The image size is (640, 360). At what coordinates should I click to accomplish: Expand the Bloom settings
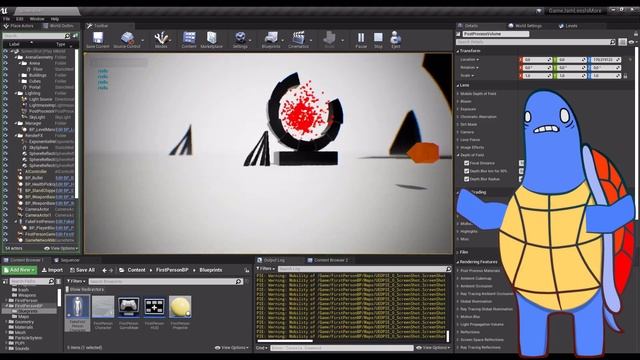tap(458, 101)
